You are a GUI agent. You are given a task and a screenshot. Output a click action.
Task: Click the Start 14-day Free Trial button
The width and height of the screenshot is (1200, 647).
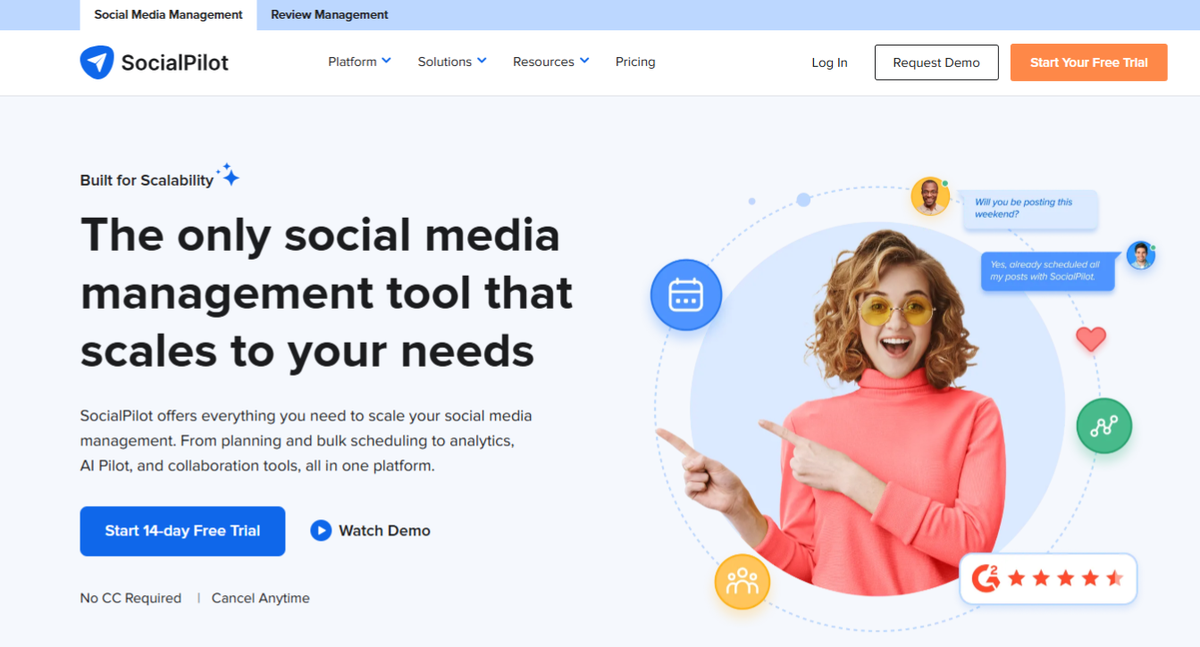click(183, 531)
